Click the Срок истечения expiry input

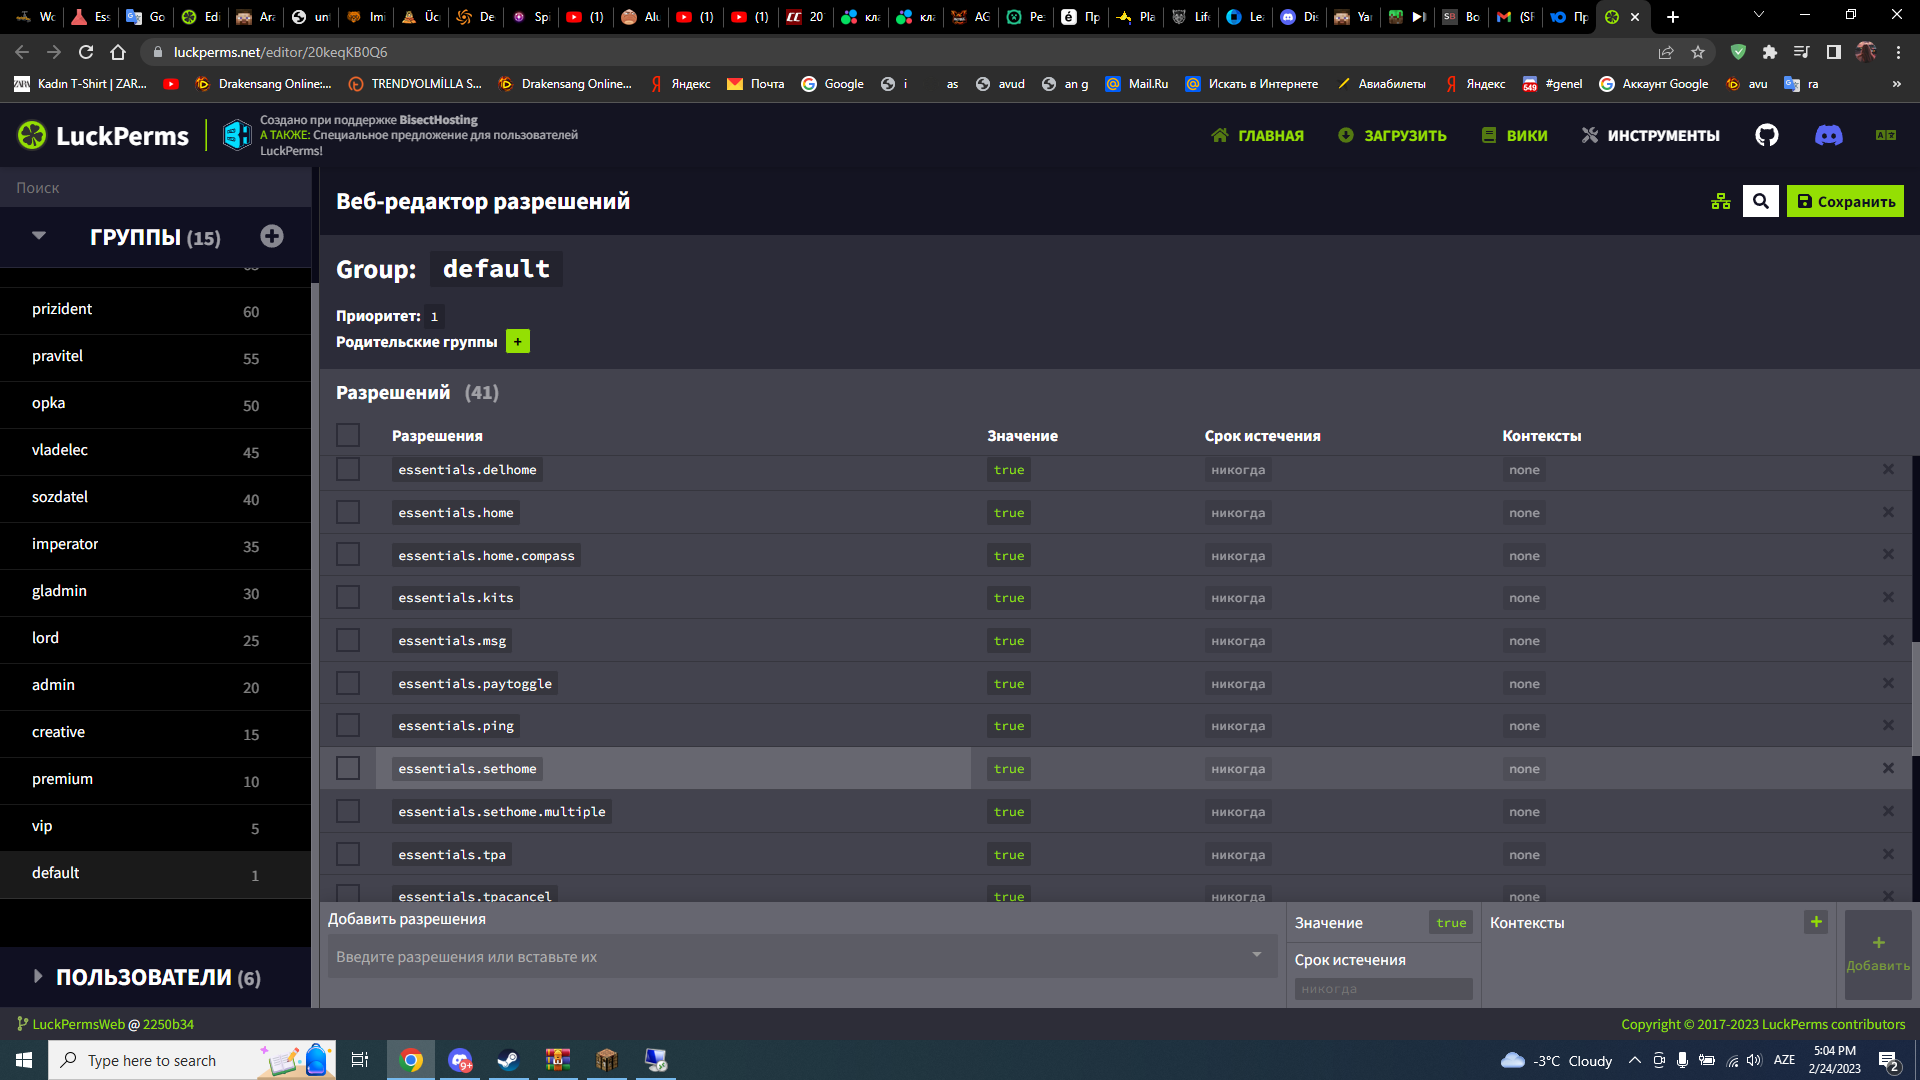pyautogui.click(x=1383, y=989)
